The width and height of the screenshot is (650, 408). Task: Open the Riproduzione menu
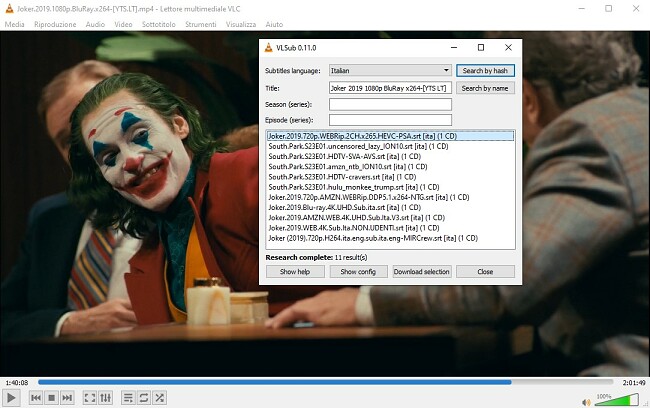(x=55, y=24)
